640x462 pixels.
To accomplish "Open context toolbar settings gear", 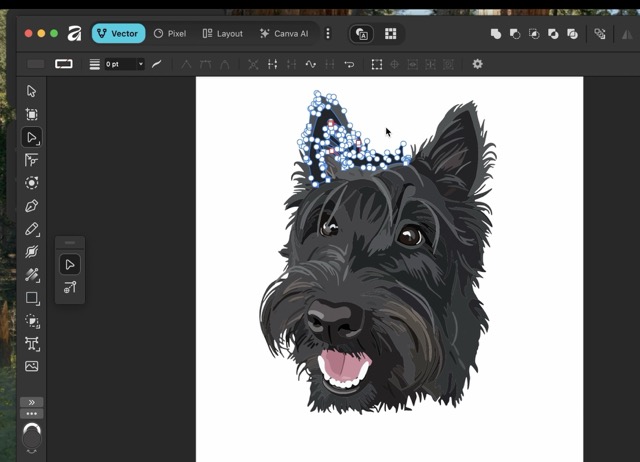I will coord(477,64).
